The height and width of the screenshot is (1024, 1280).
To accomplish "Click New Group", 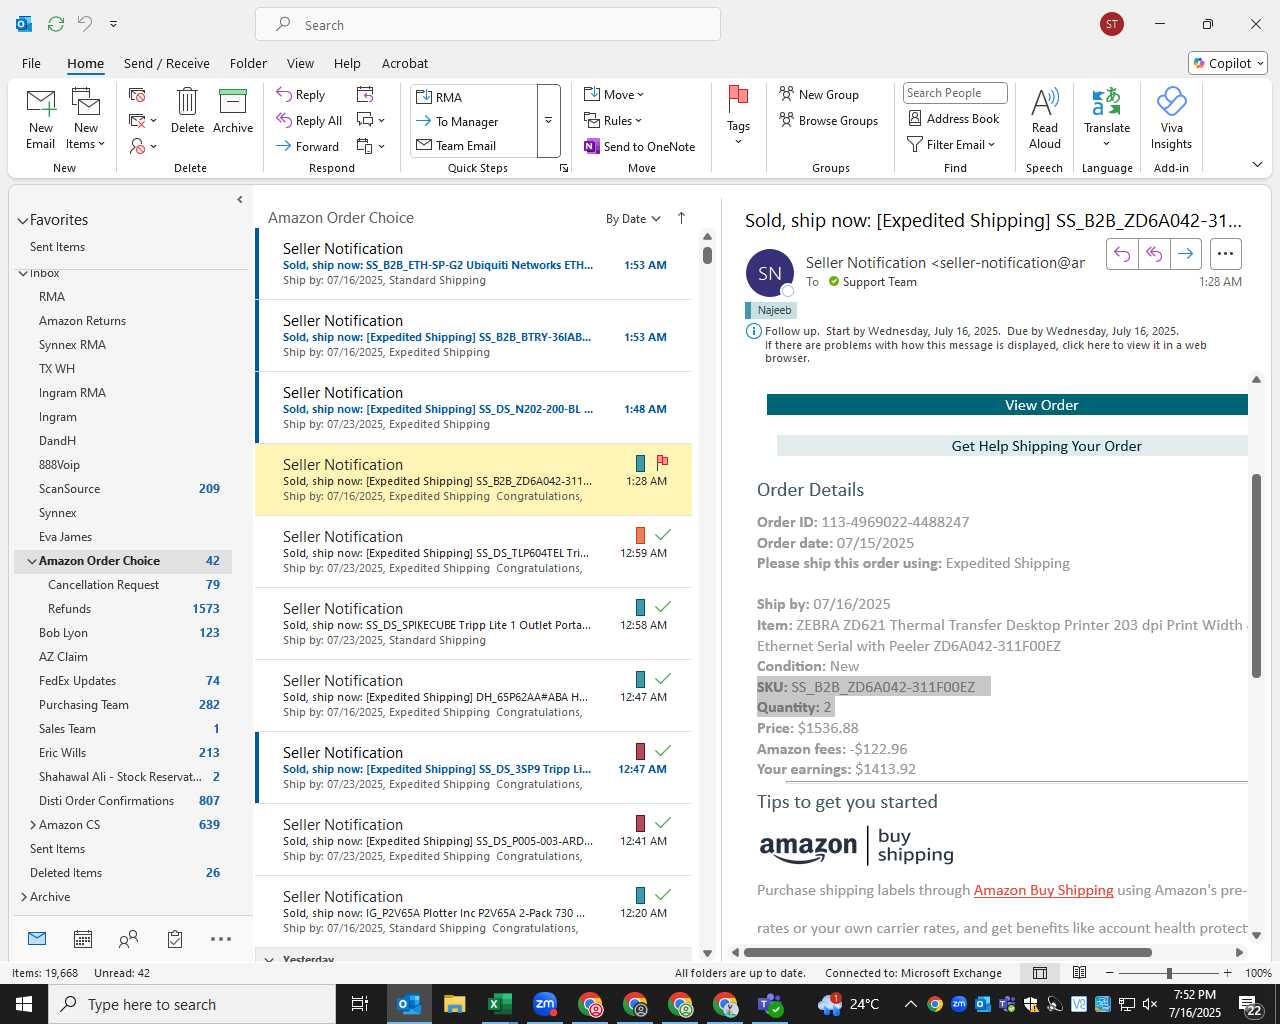I will tap(819, 94).
